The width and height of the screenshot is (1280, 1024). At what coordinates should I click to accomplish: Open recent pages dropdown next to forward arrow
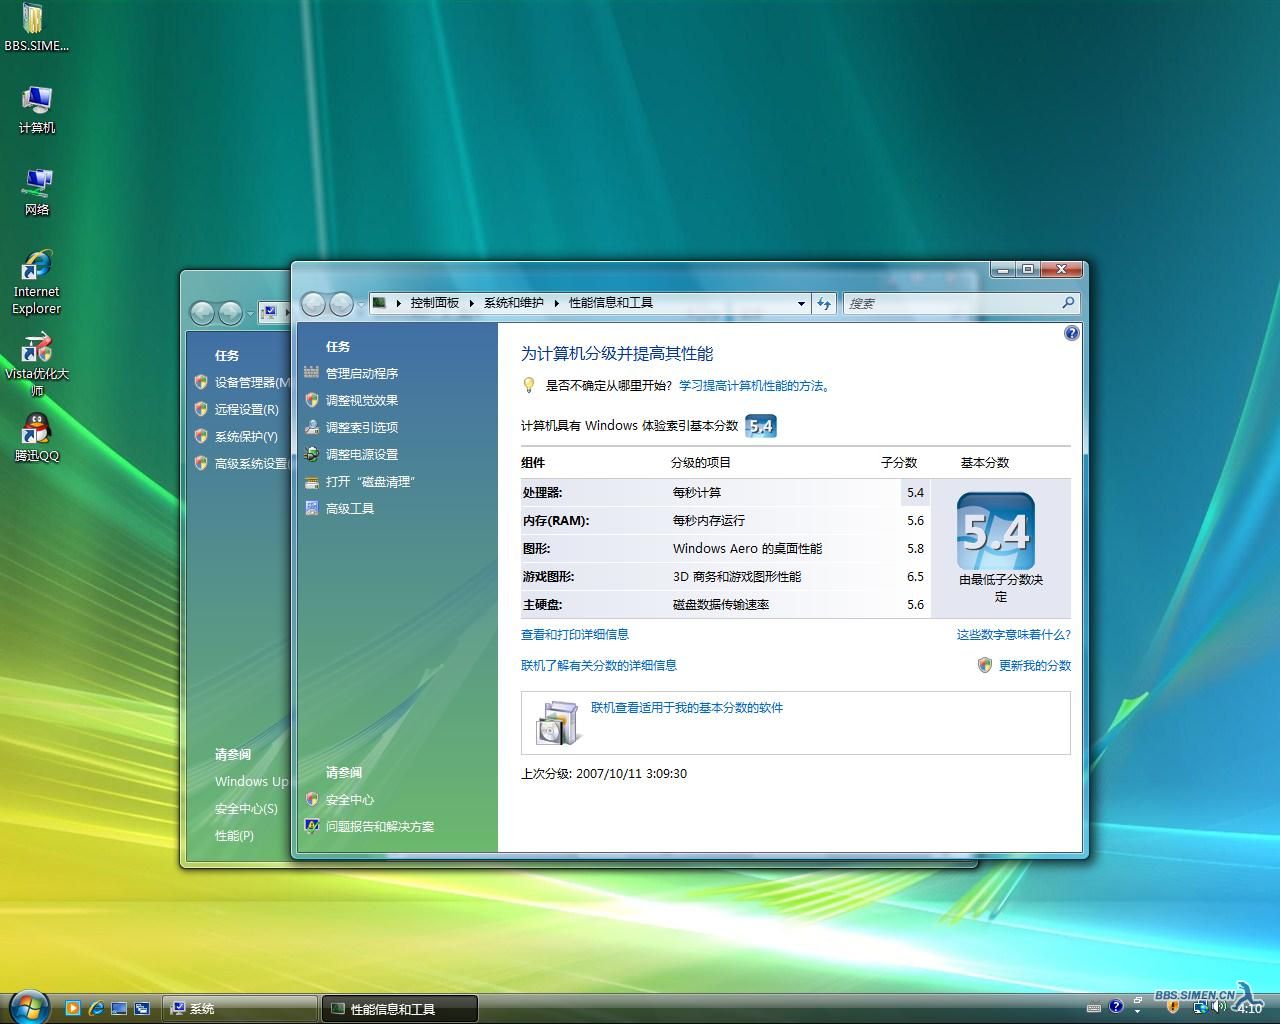coord(360,304)
